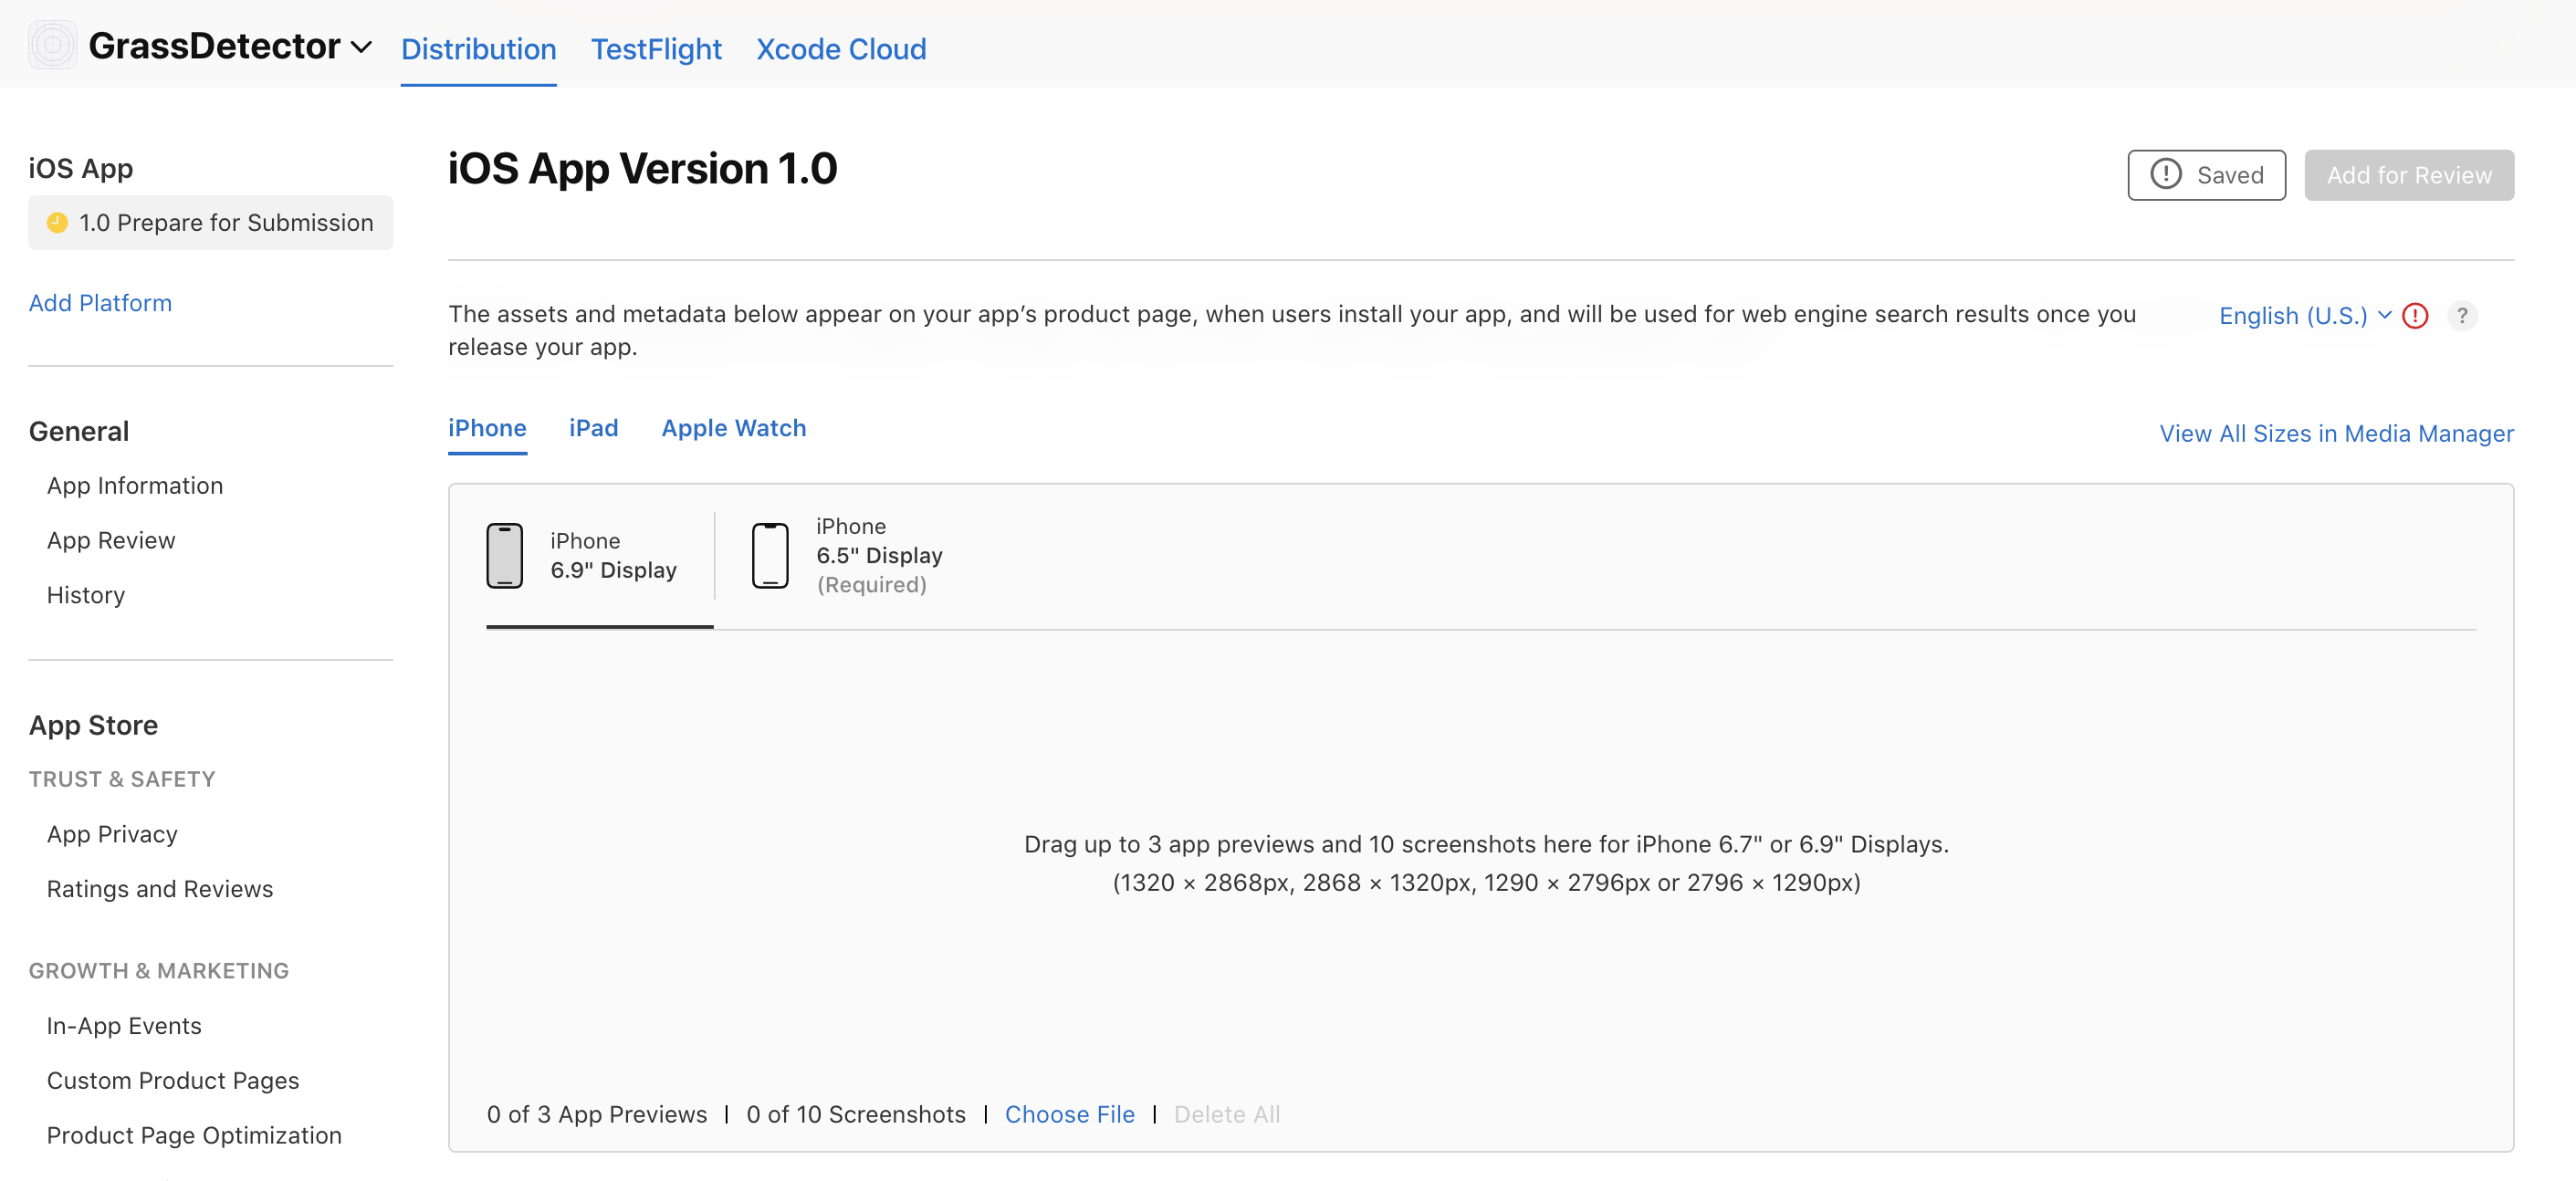Click the Add Platform link
Viewport: 2576px width, 1181px height.
pos(100,303)
